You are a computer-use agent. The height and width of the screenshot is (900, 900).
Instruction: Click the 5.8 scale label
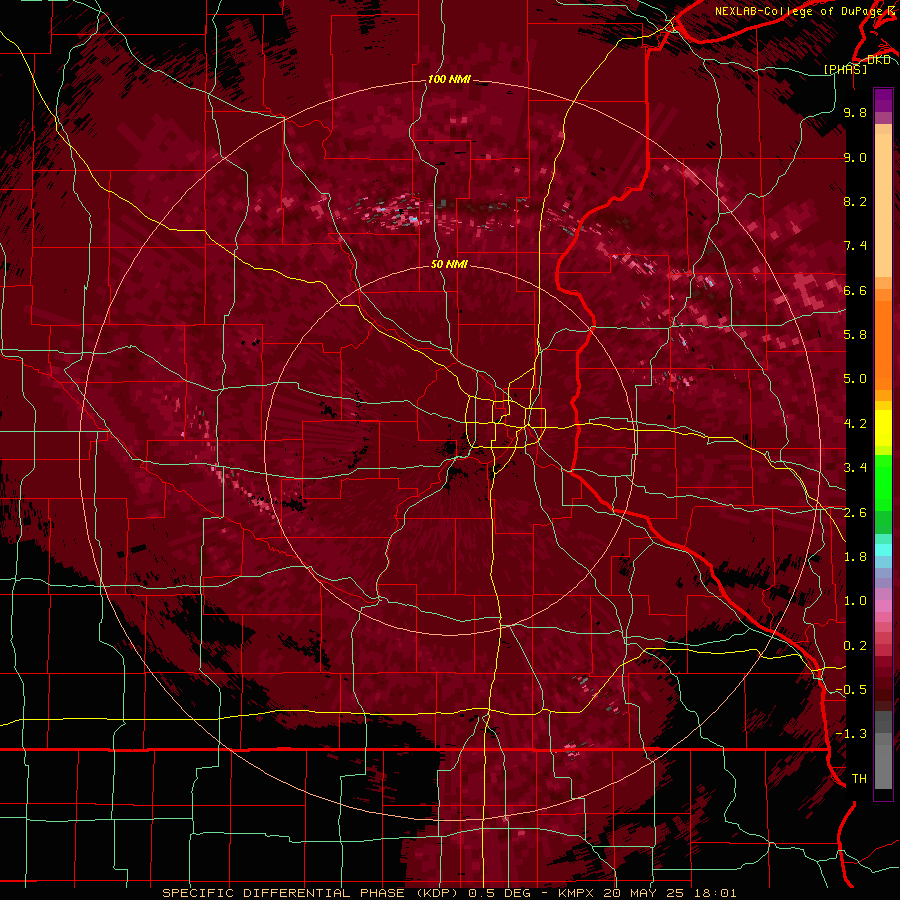855,335
